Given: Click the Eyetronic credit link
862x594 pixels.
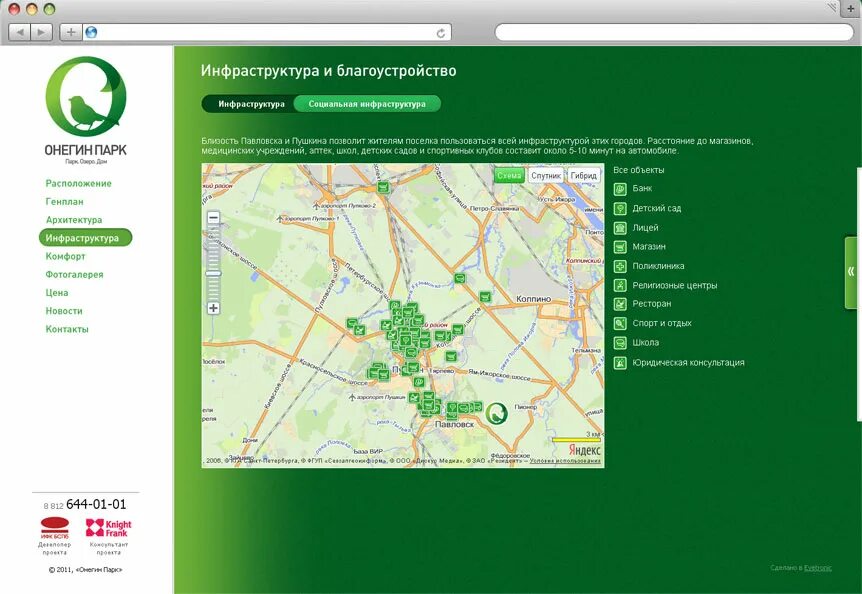Looking at the screenshot, I should point(817,568).
